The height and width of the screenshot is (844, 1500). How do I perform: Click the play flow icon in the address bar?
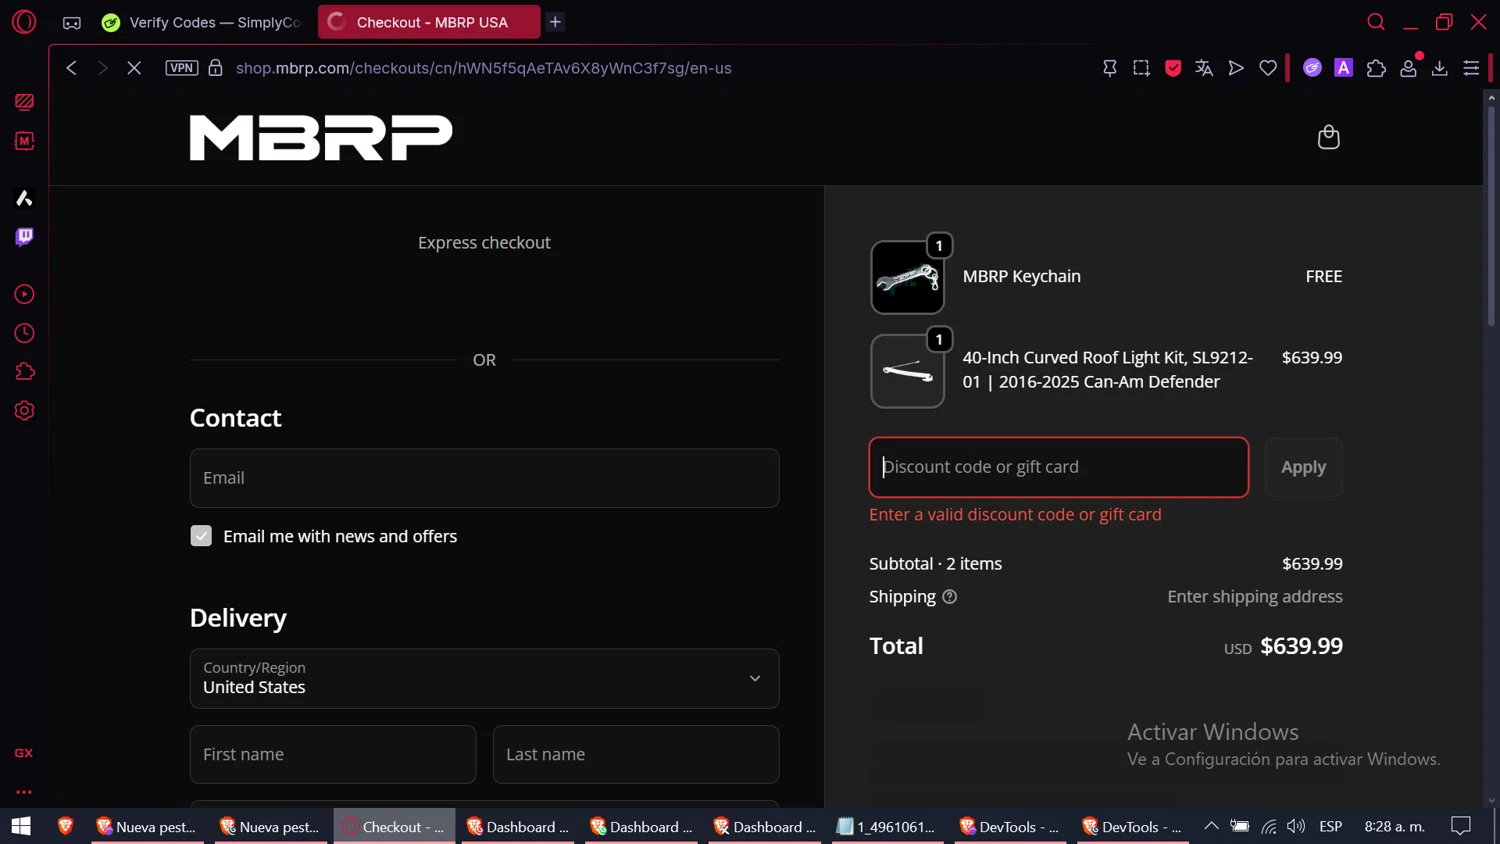1236,68
